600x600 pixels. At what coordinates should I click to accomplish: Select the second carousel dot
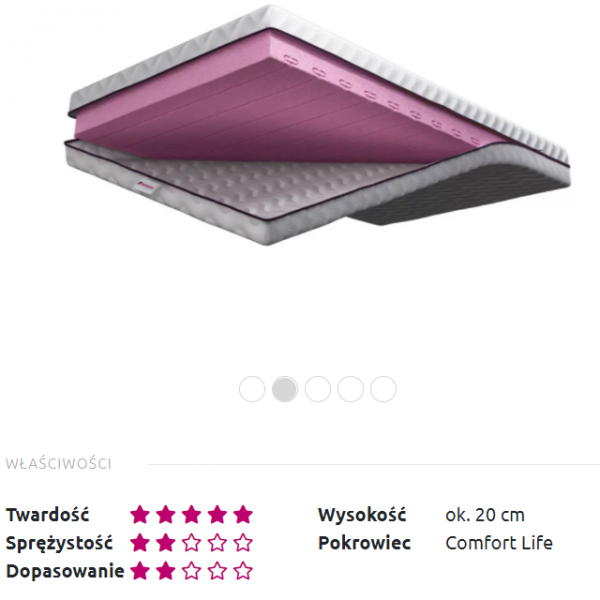(x=285, y=389)
